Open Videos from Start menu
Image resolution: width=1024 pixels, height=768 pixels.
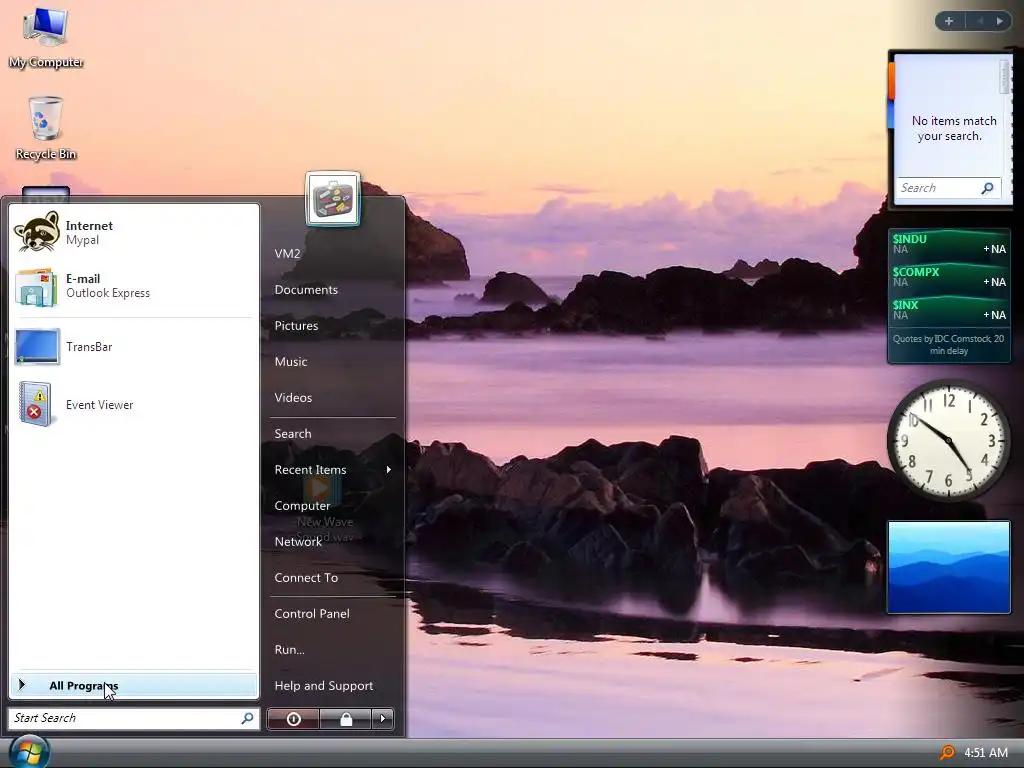293,397
